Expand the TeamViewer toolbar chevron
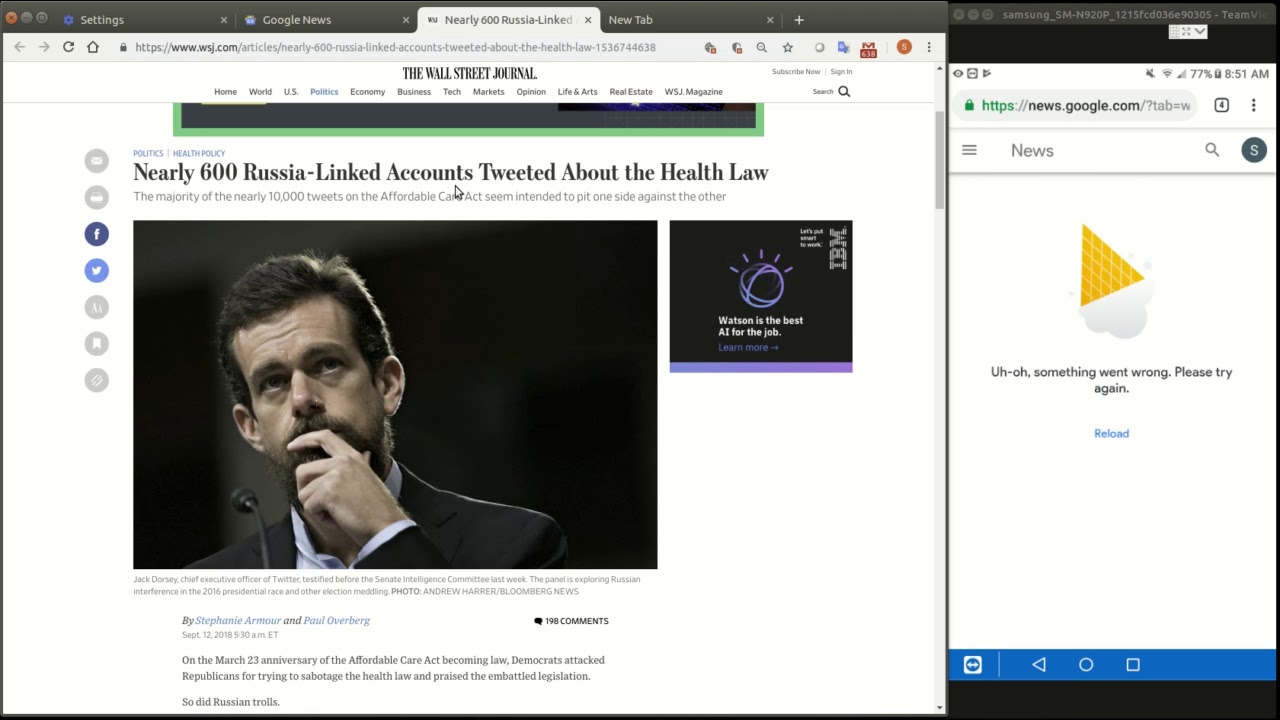 pyautogui.click(x=1200, y=31)
